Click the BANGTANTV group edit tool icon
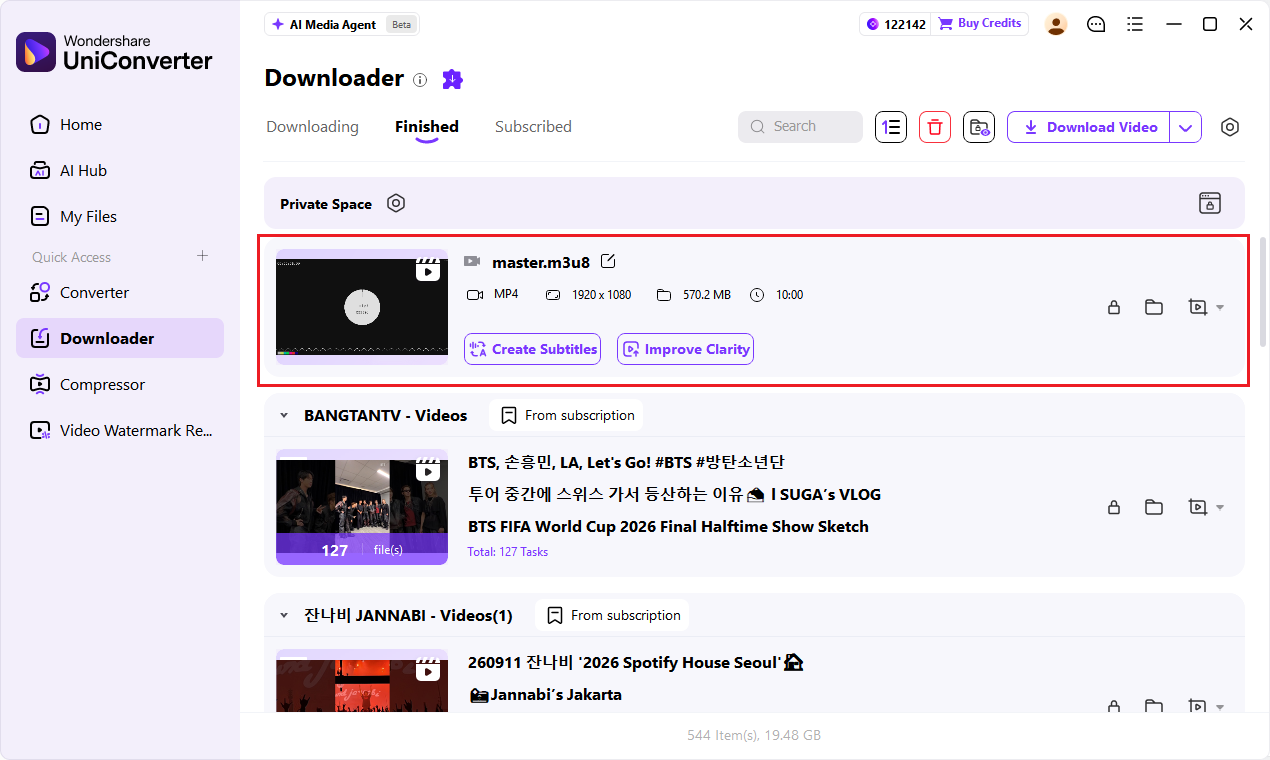 [1197, 507]
